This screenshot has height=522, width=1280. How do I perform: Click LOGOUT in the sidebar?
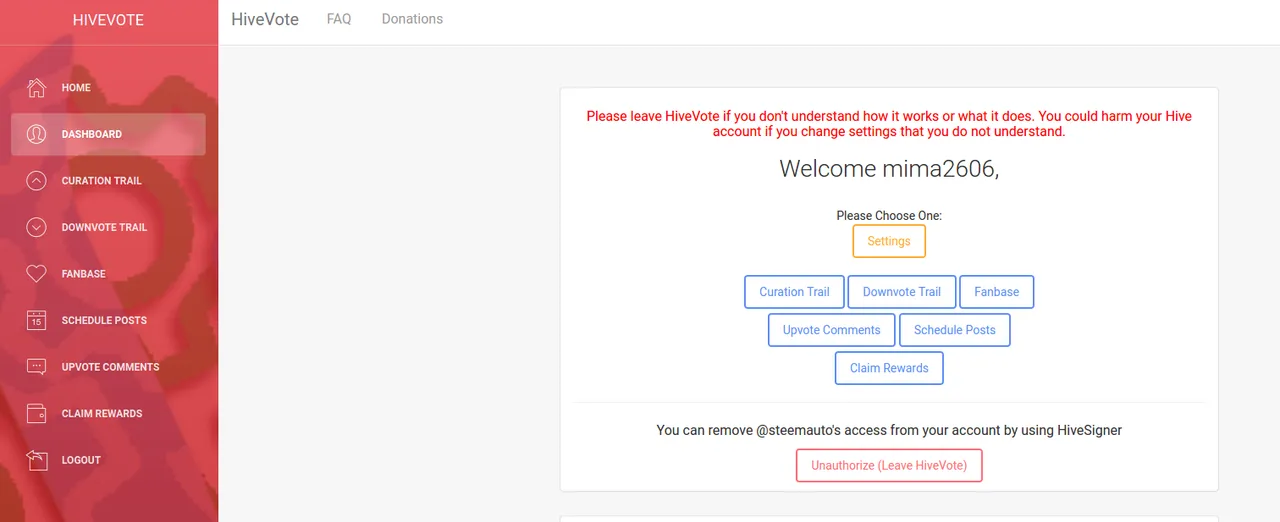click(108, 460)
